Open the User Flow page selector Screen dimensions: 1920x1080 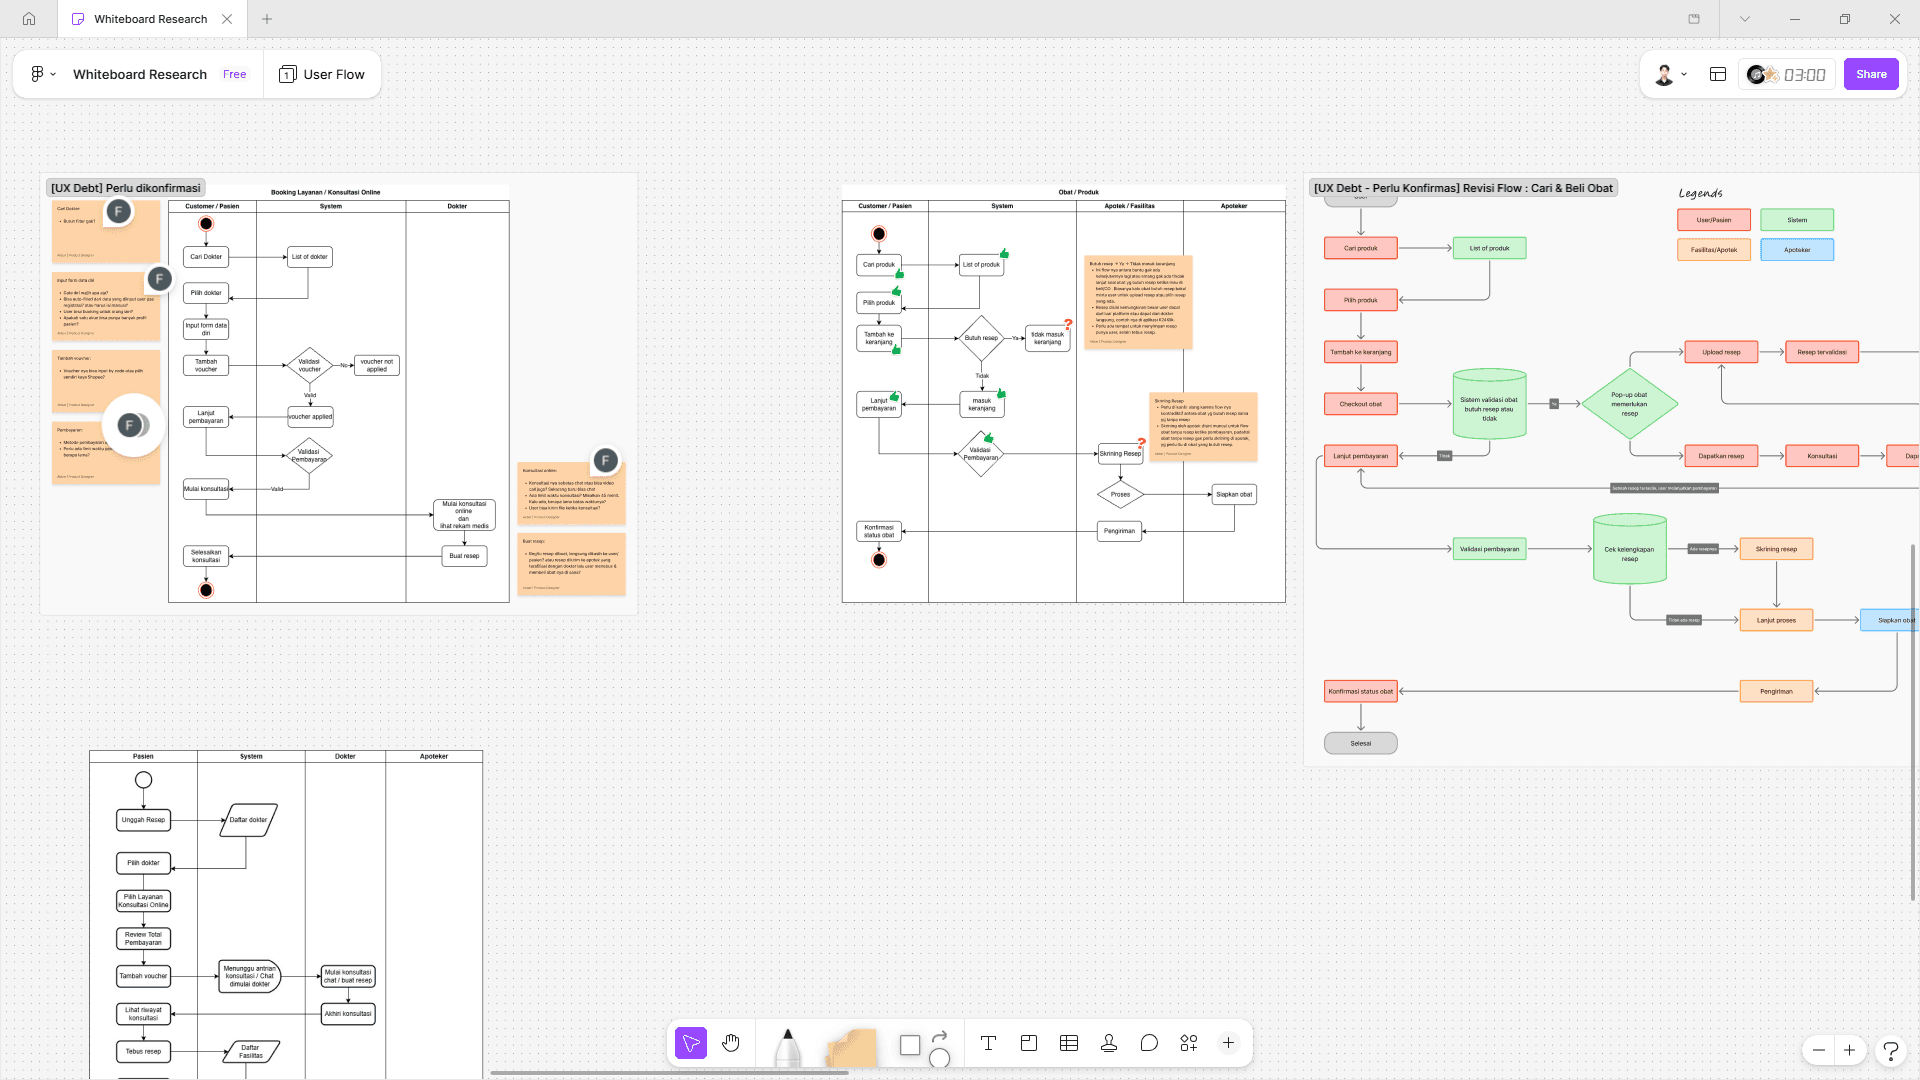click(x=322, y=74)
